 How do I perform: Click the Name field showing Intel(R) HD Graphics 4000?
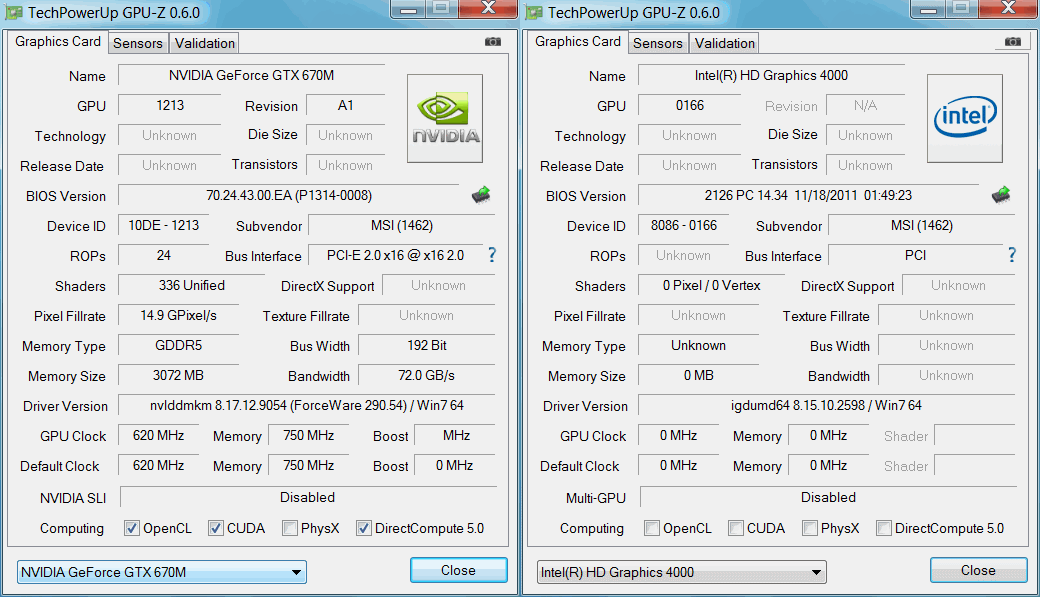(x=771, y=75)
